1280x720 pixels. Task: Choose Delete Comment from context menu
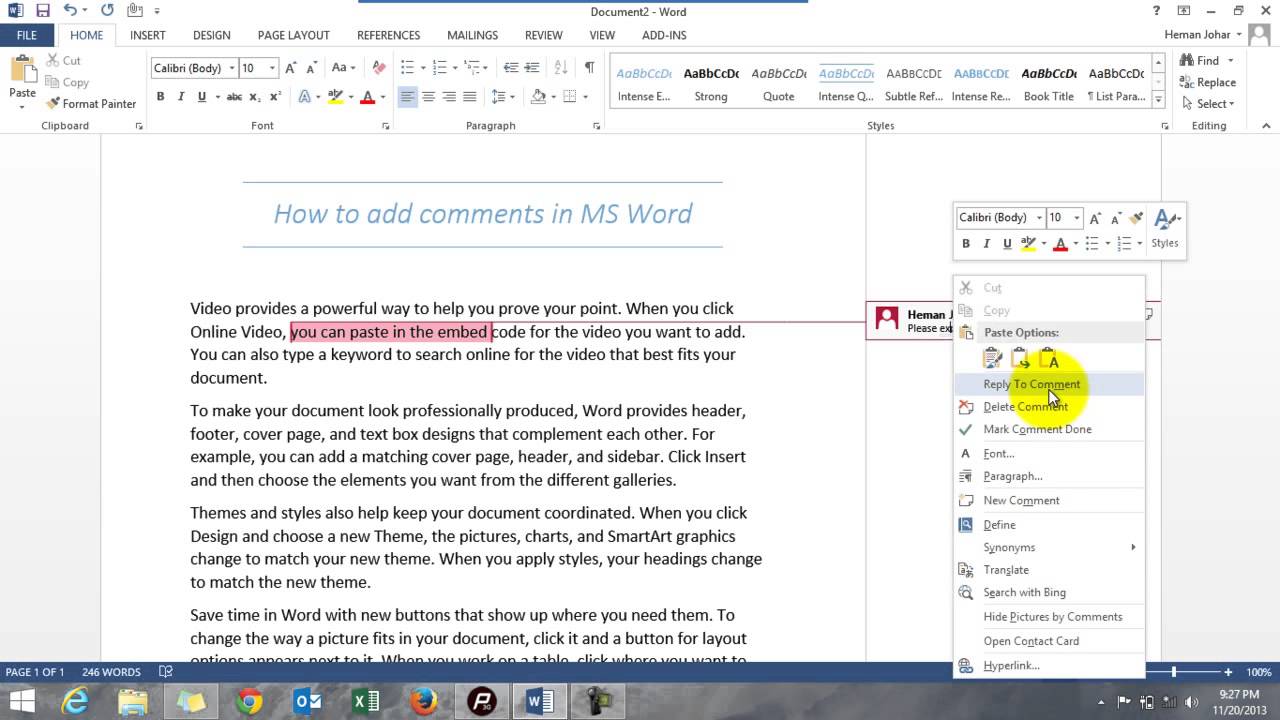pos(1025,407)
